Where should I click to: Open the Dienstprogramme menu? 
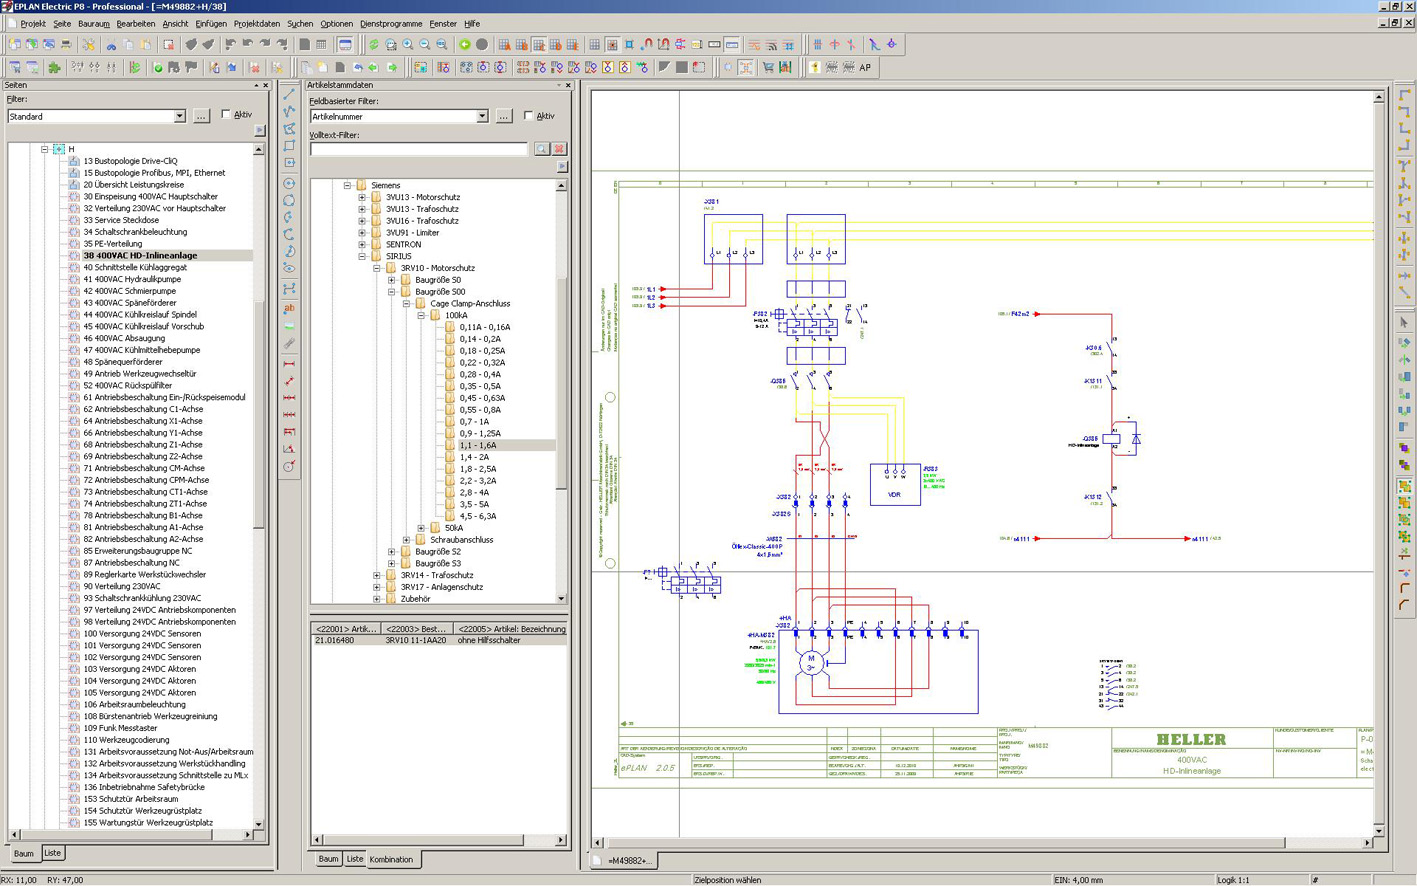pos(391,23)
